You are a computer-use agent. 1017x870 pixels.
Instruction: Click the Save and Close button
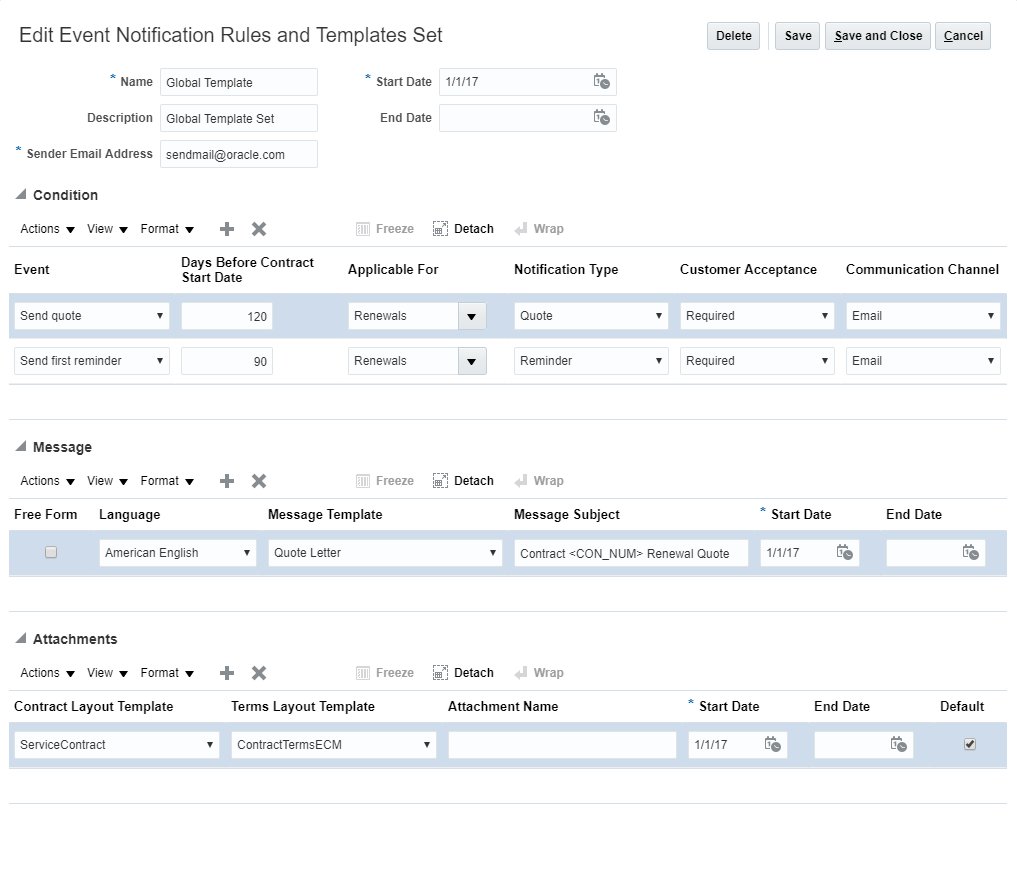pyautogui.click(x=878, y=36)
